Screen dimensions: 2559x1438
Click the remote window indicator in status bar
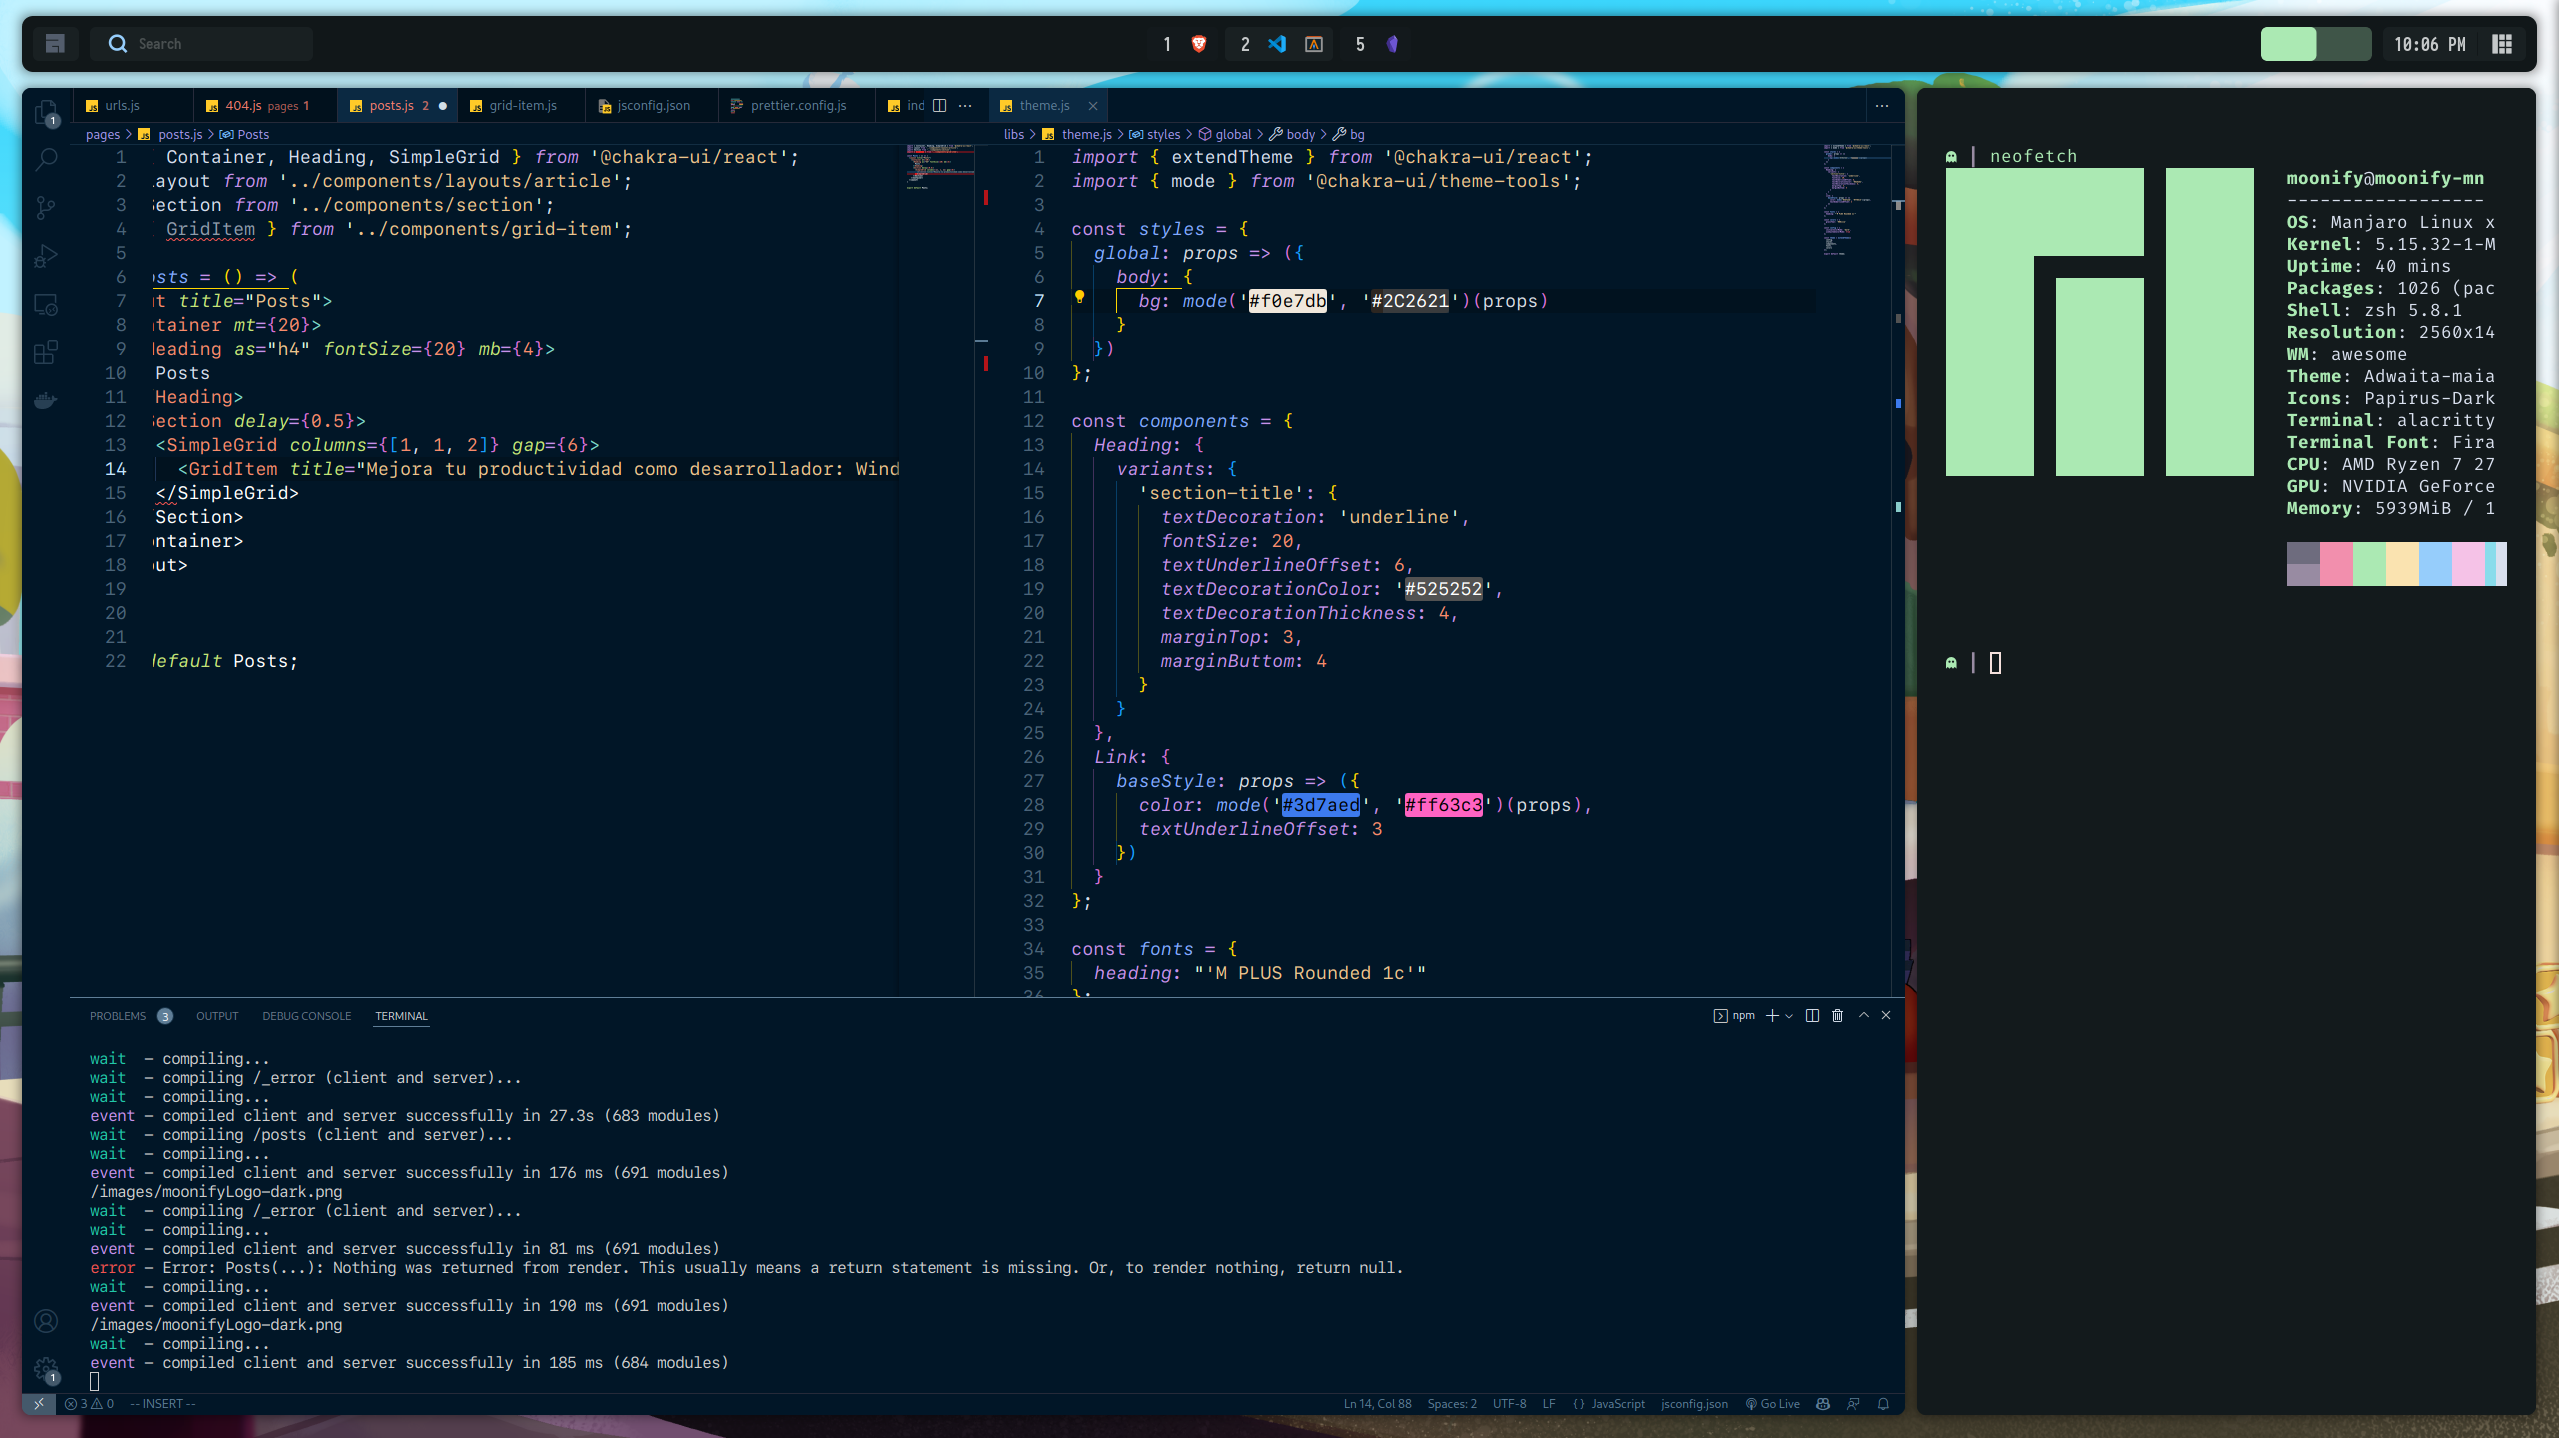(x=39, y=1404)
